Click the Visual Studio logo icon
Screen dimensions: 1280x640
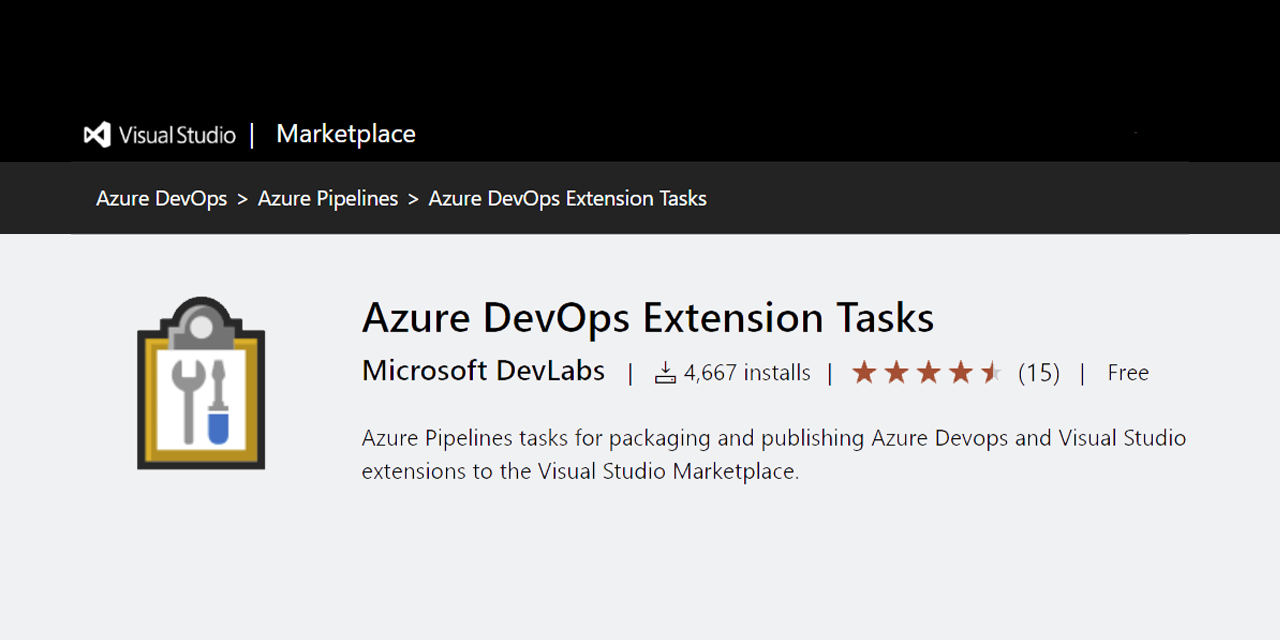coord(97,135)
